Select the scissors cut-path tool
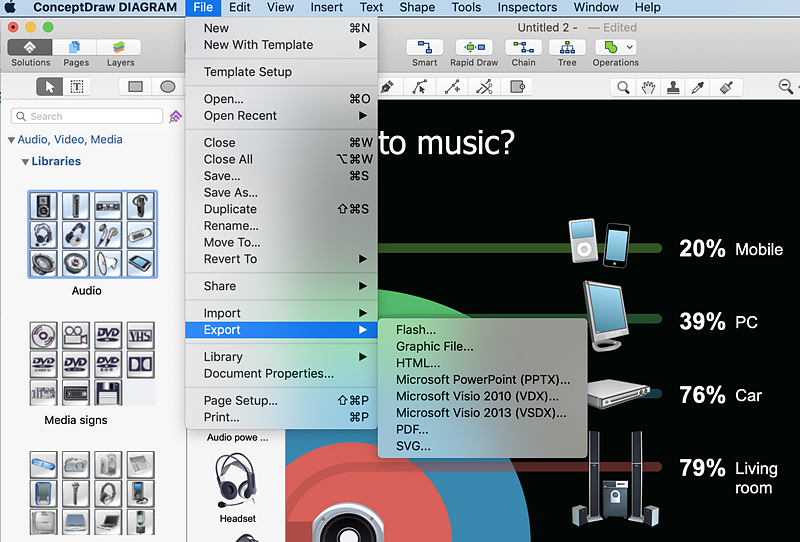800x542 pixels. pyautogui.click(x=484, y=87)
